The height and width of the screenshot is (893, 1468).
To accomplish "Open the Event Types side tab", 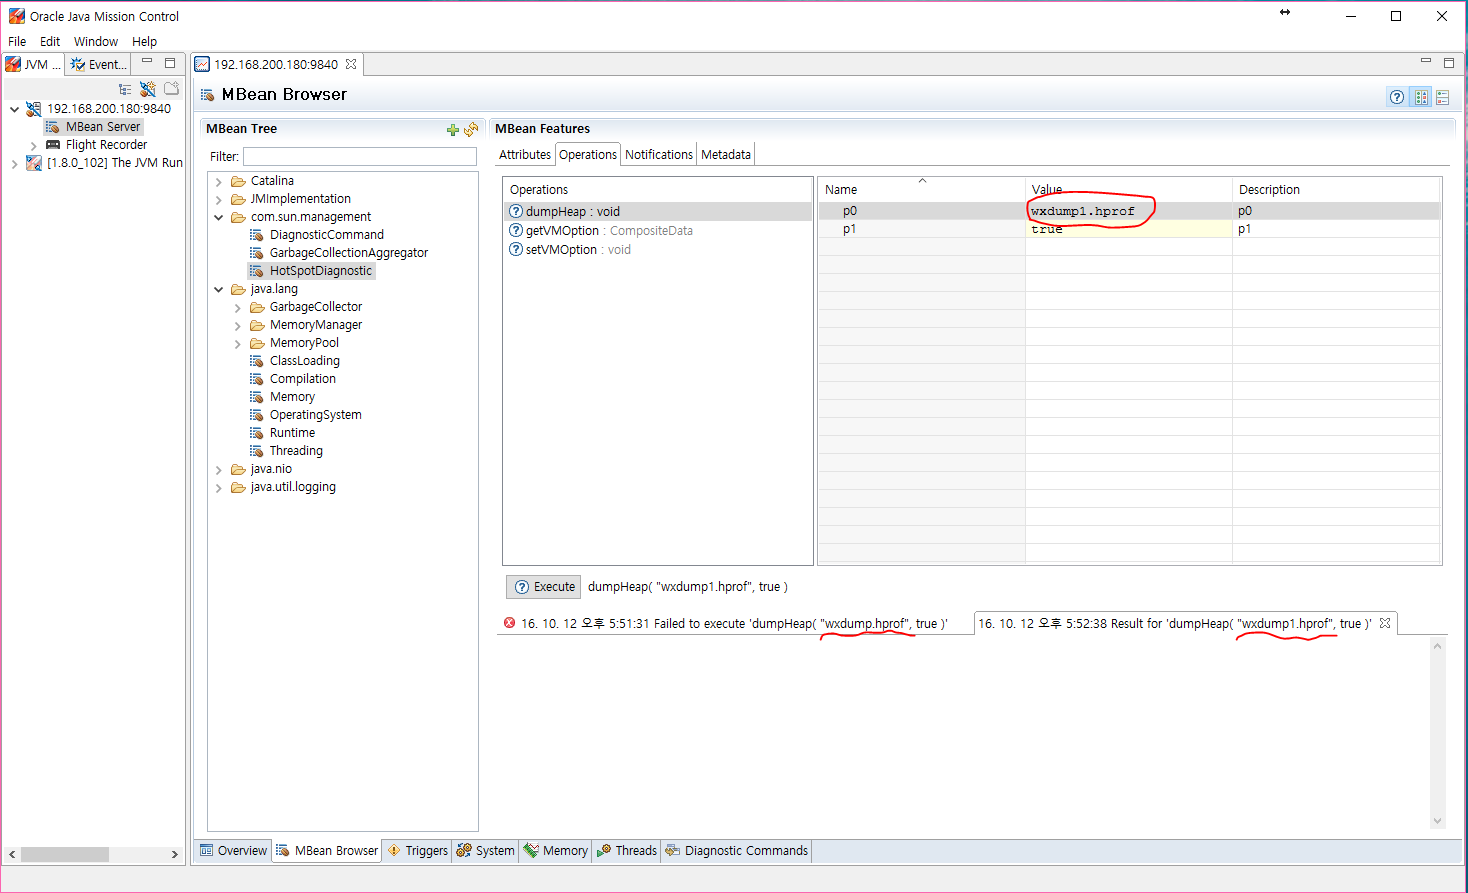I will [x=99, y=64].
